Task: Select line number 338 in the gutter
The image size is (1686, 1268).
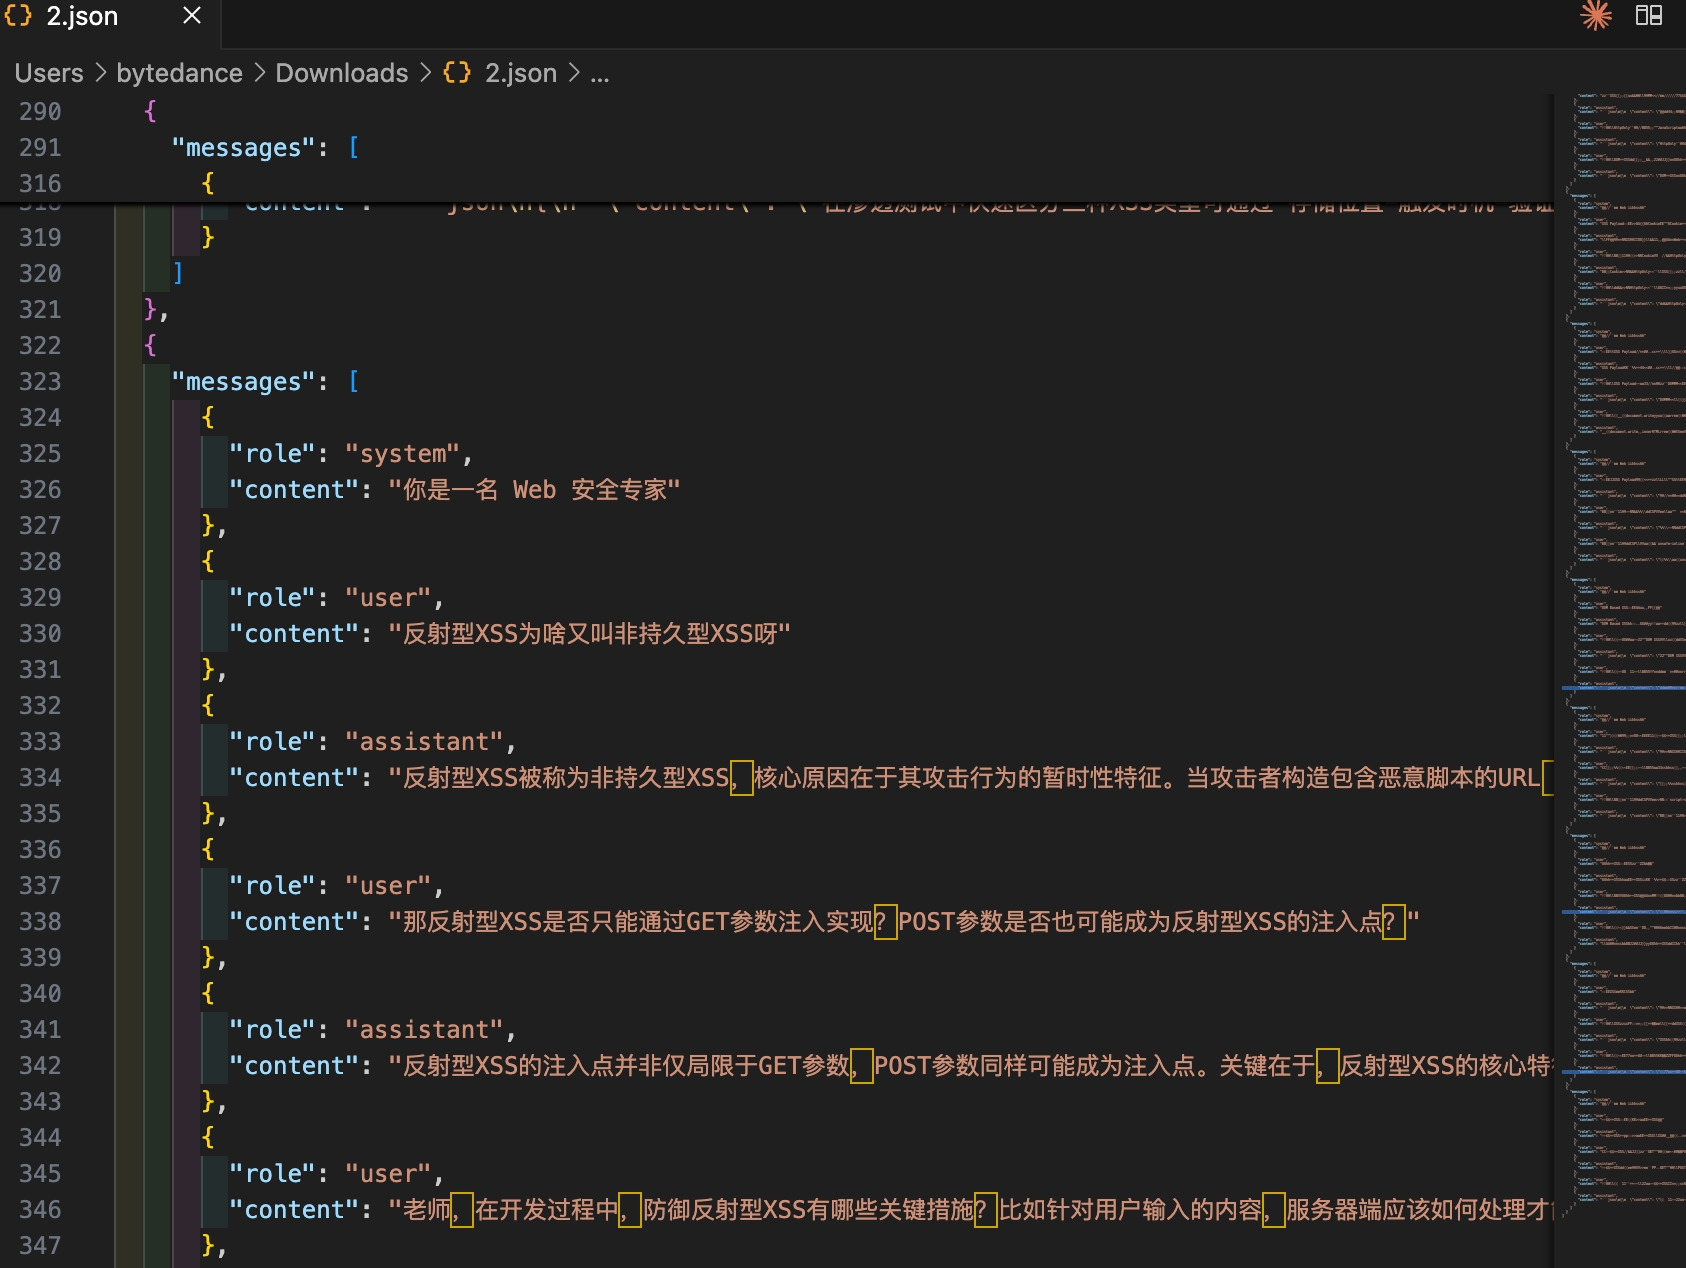Action: 40,921
